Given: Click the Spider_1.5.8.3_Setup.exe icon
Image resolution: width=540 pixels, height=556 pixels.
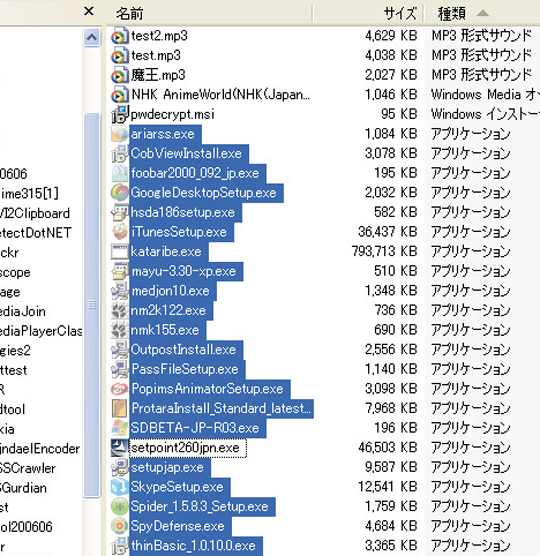Looking at the screenshot, I should [119, 507].
